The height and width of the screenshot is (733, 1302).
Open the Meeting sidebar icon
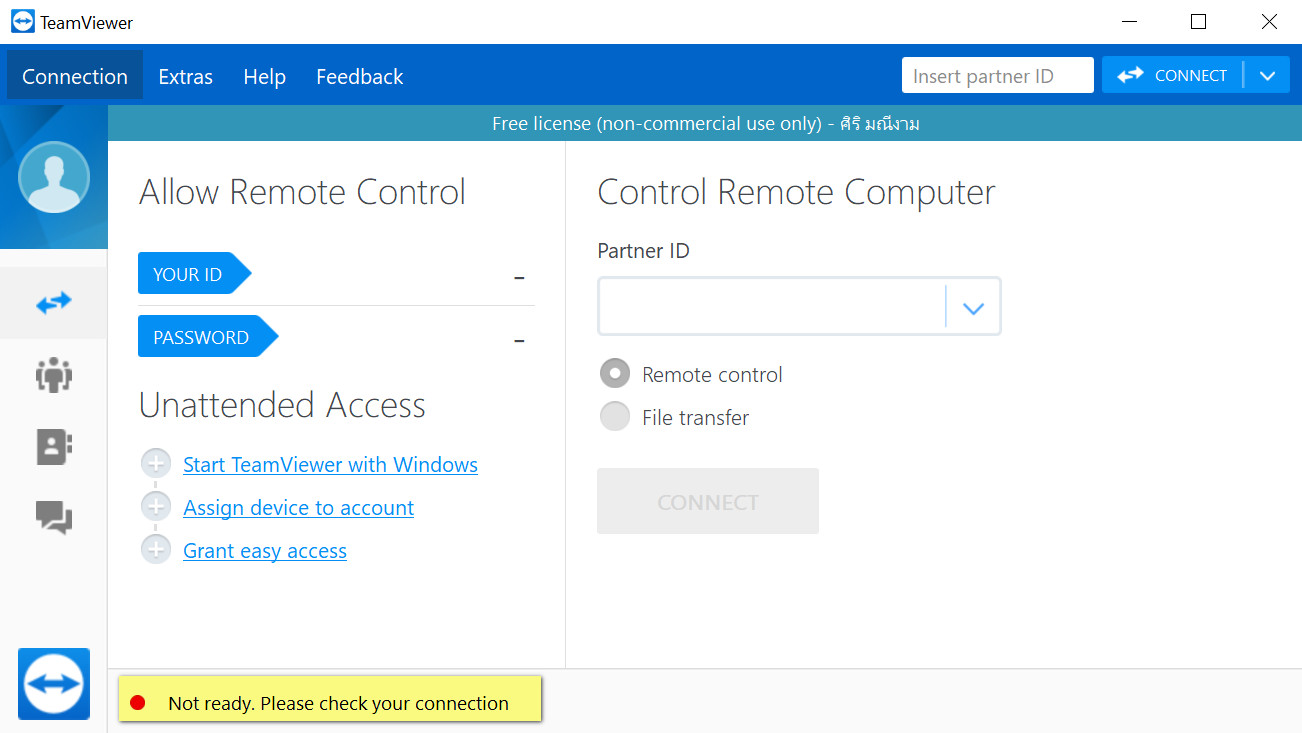[x=54, y=375]
